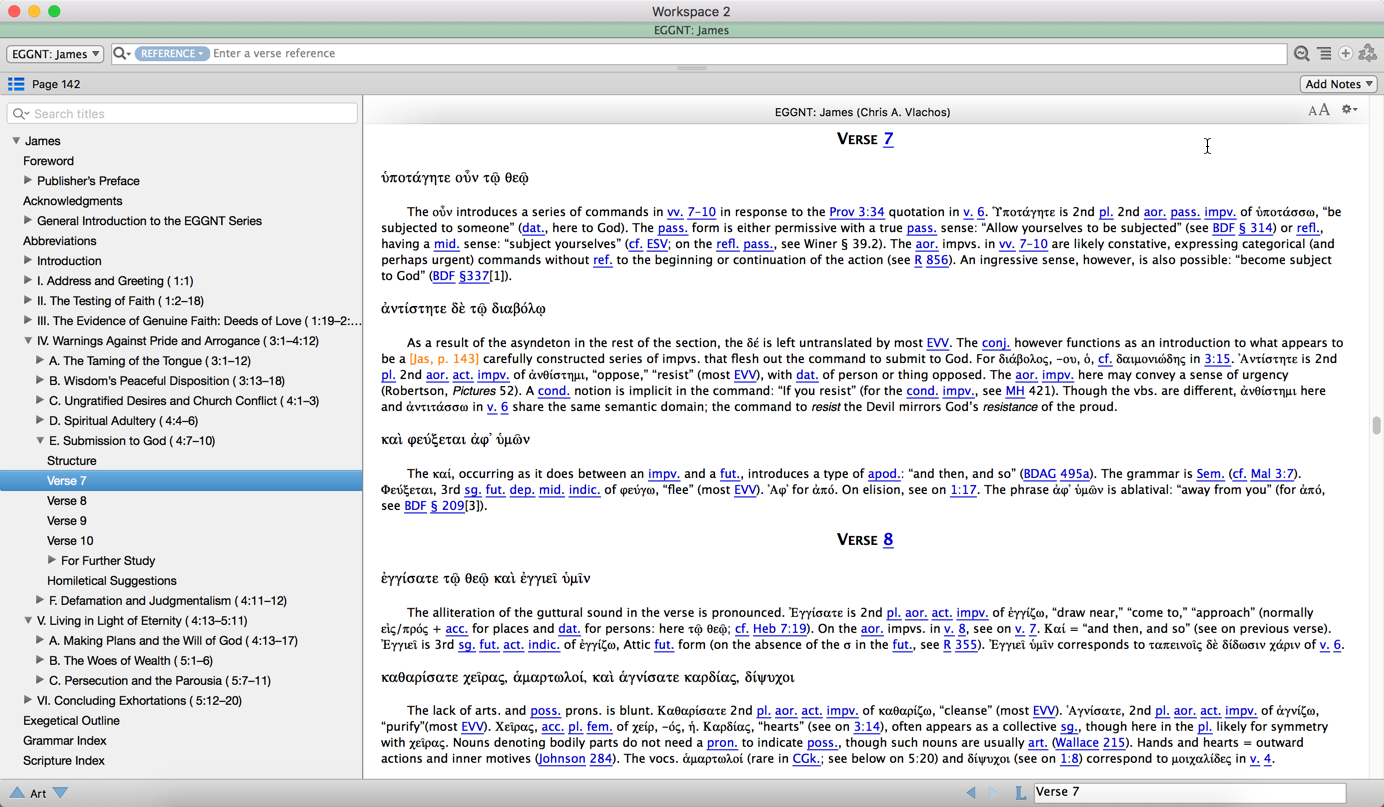Click the Page 142 label
The height and width of the screenshot is (807, 1384).
click(x=56, y=84)
